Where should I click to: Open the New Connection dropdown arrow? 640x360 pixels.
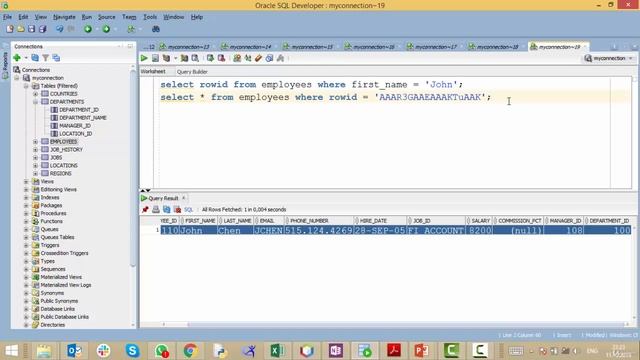25,58
